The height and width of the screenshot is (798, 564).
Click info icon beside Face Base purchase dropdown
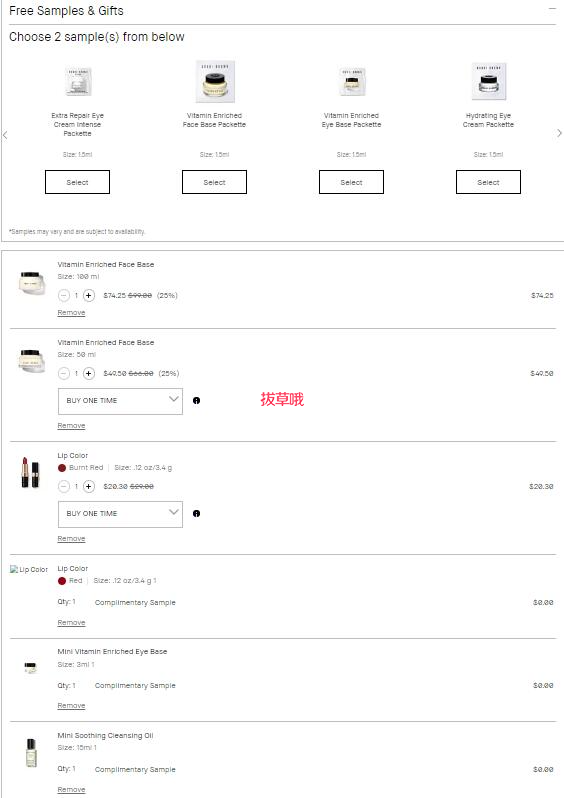click(x=196, y=401)
